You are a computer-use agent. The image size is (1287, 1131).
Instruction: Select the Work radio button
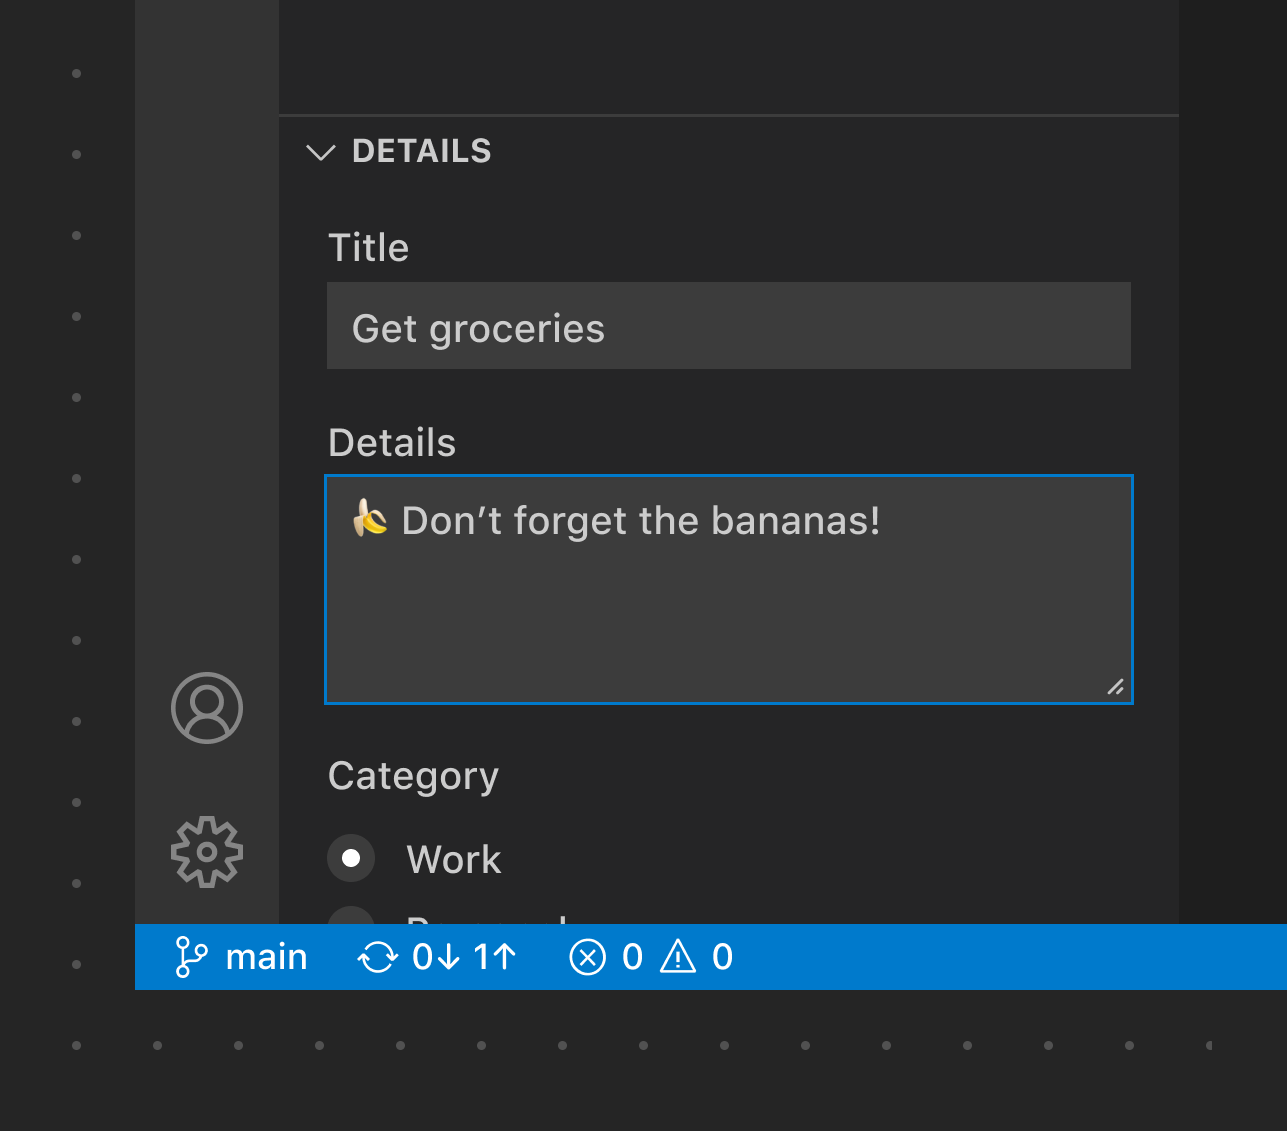351,858
